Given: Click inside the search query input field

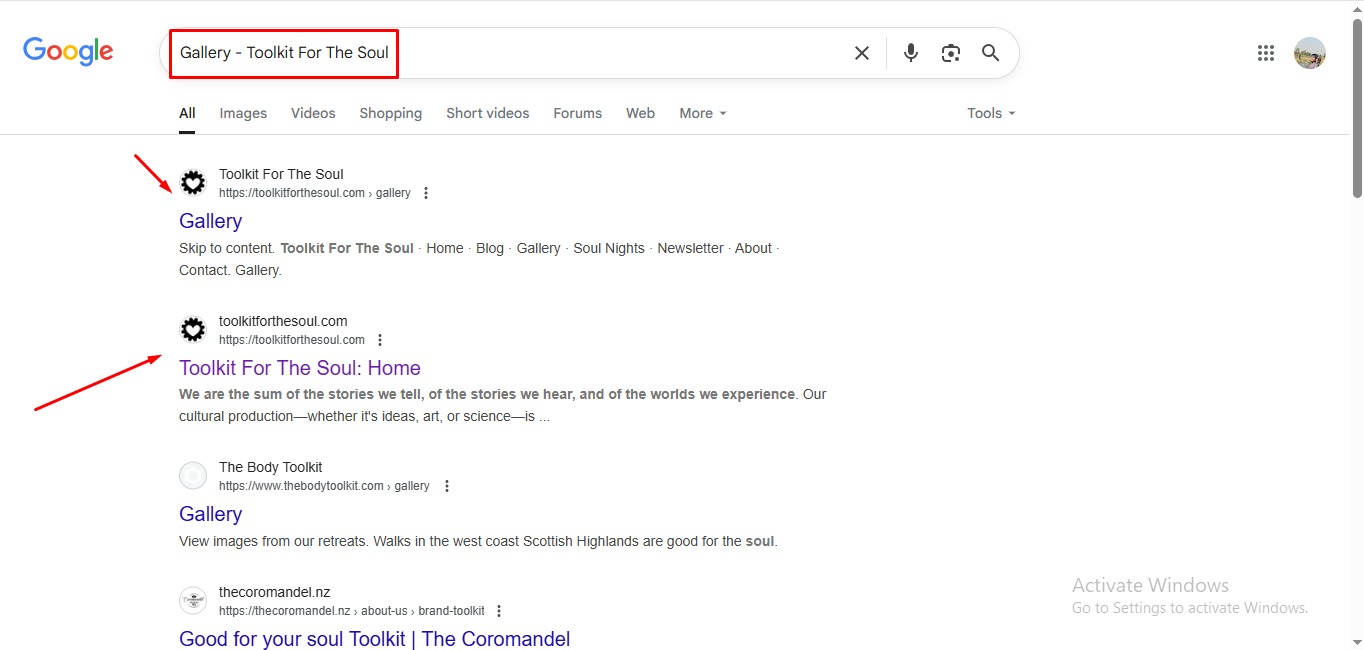Looking at the screenshot, I should (600, 53).
